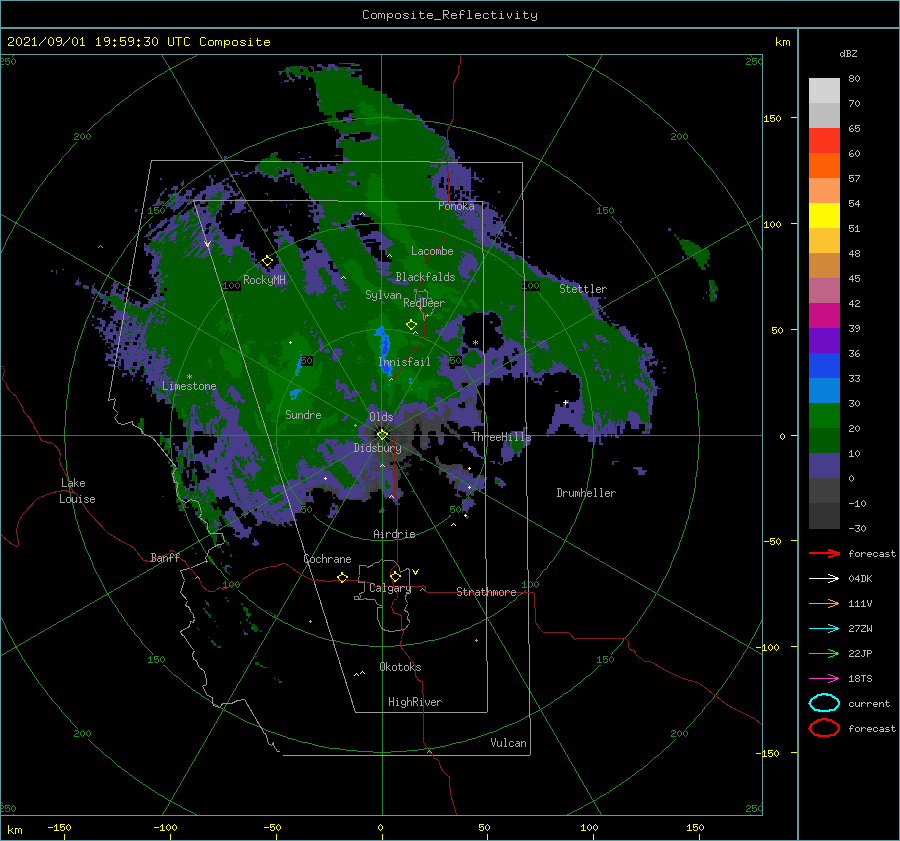Click the Blackfalds town label
This screenshot has height=841, width=900.
point(425,277)
